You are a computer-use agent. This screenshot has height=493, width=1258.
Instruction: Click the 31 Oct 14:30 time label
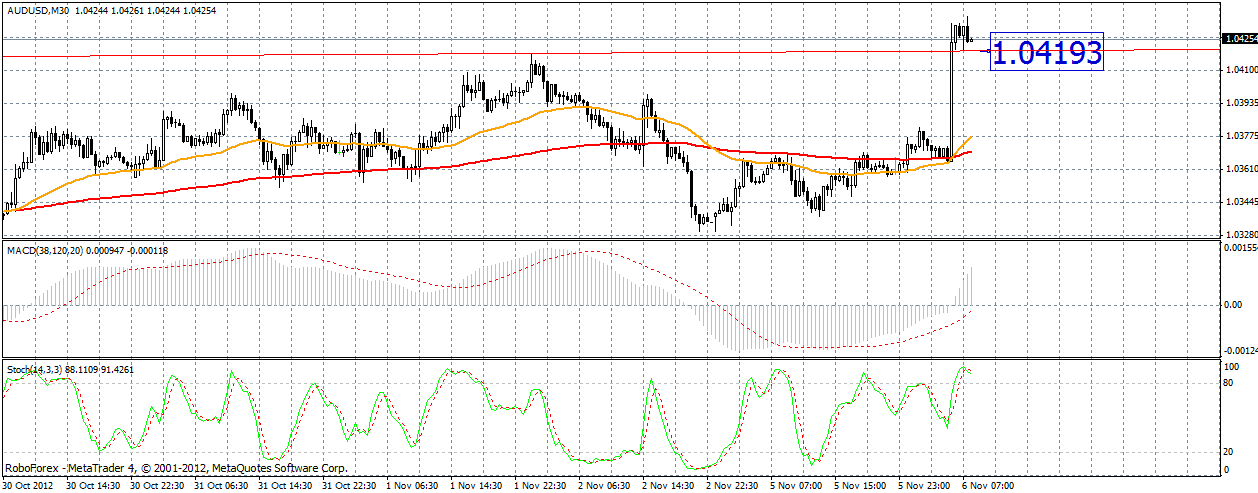coord(283,485)
